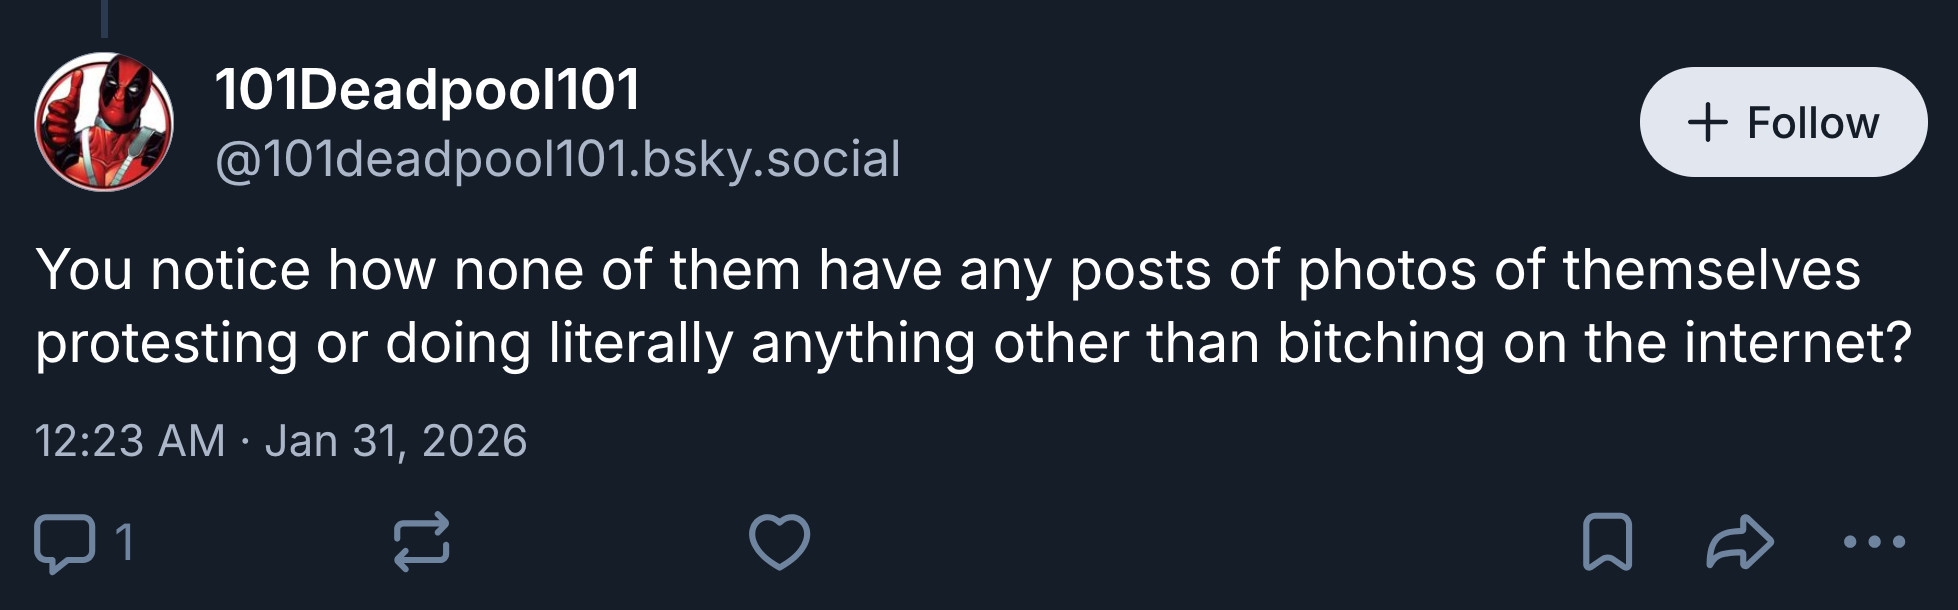This screenshot has width=1958, height=610.
Task: Click the Deadpool profile avatar
Action: pyautogui.click(x=104, y=122)
